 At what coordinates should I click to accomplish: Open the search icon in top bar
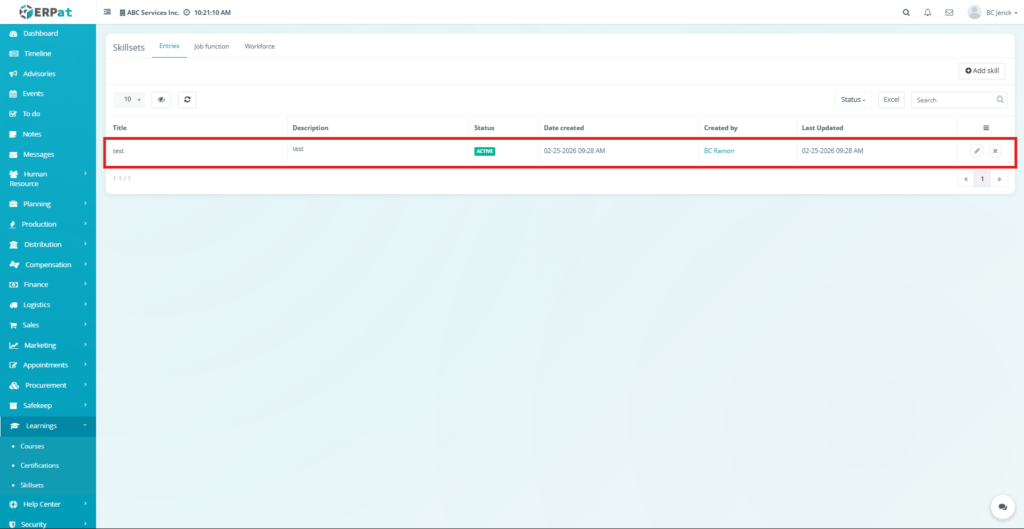coord(906,13)
